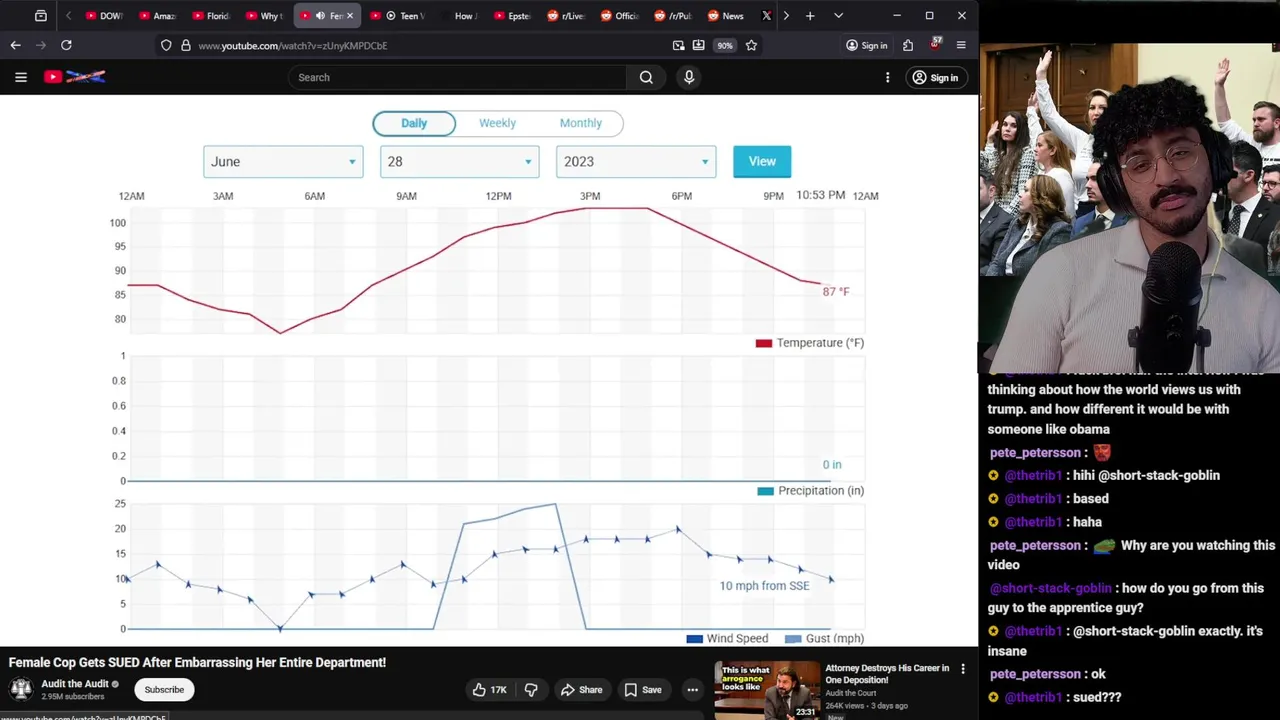Open the day 28 dropdown
Screen dimensions: 1280x720
click(x=460, y=161)
